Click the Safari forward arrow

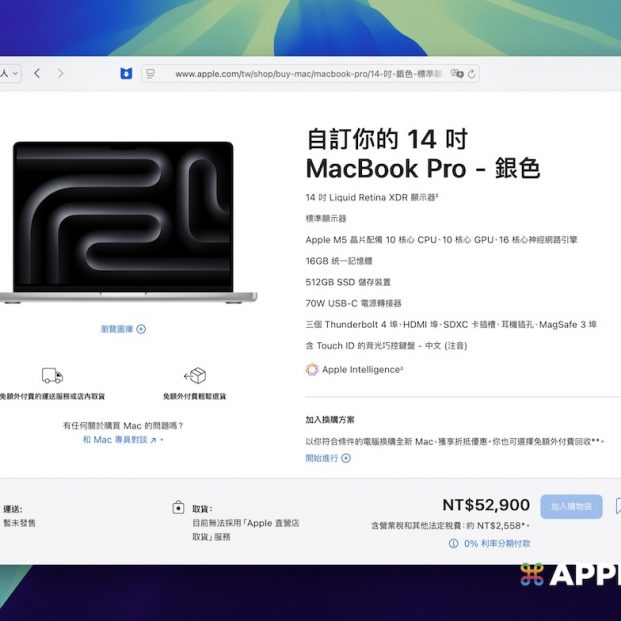[x=61, y=73]
